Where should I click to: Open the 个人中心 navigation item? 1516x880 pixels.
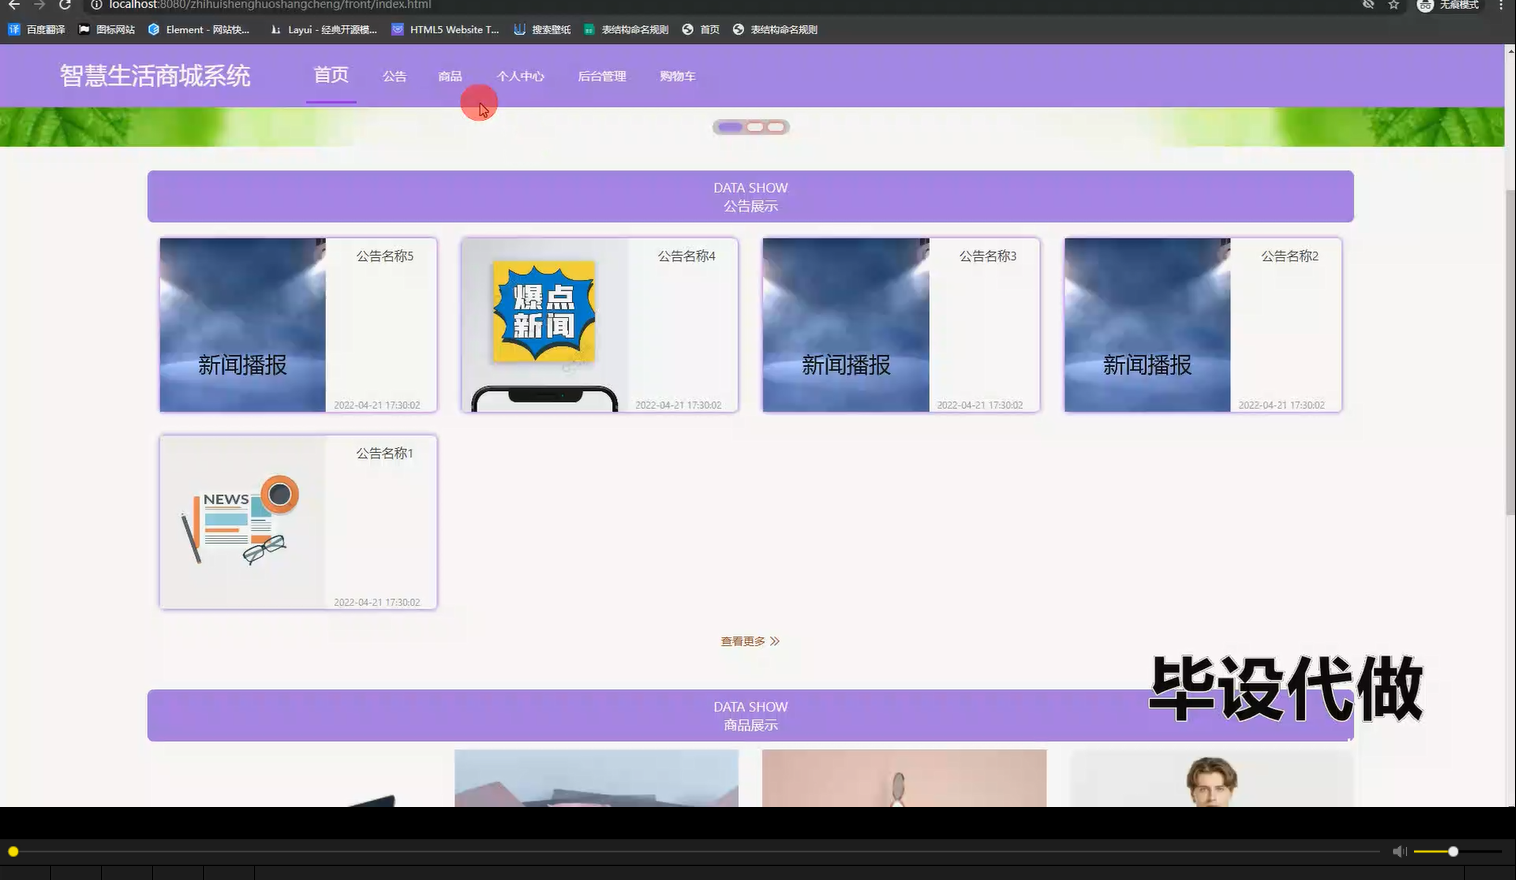tap(521, 76)
